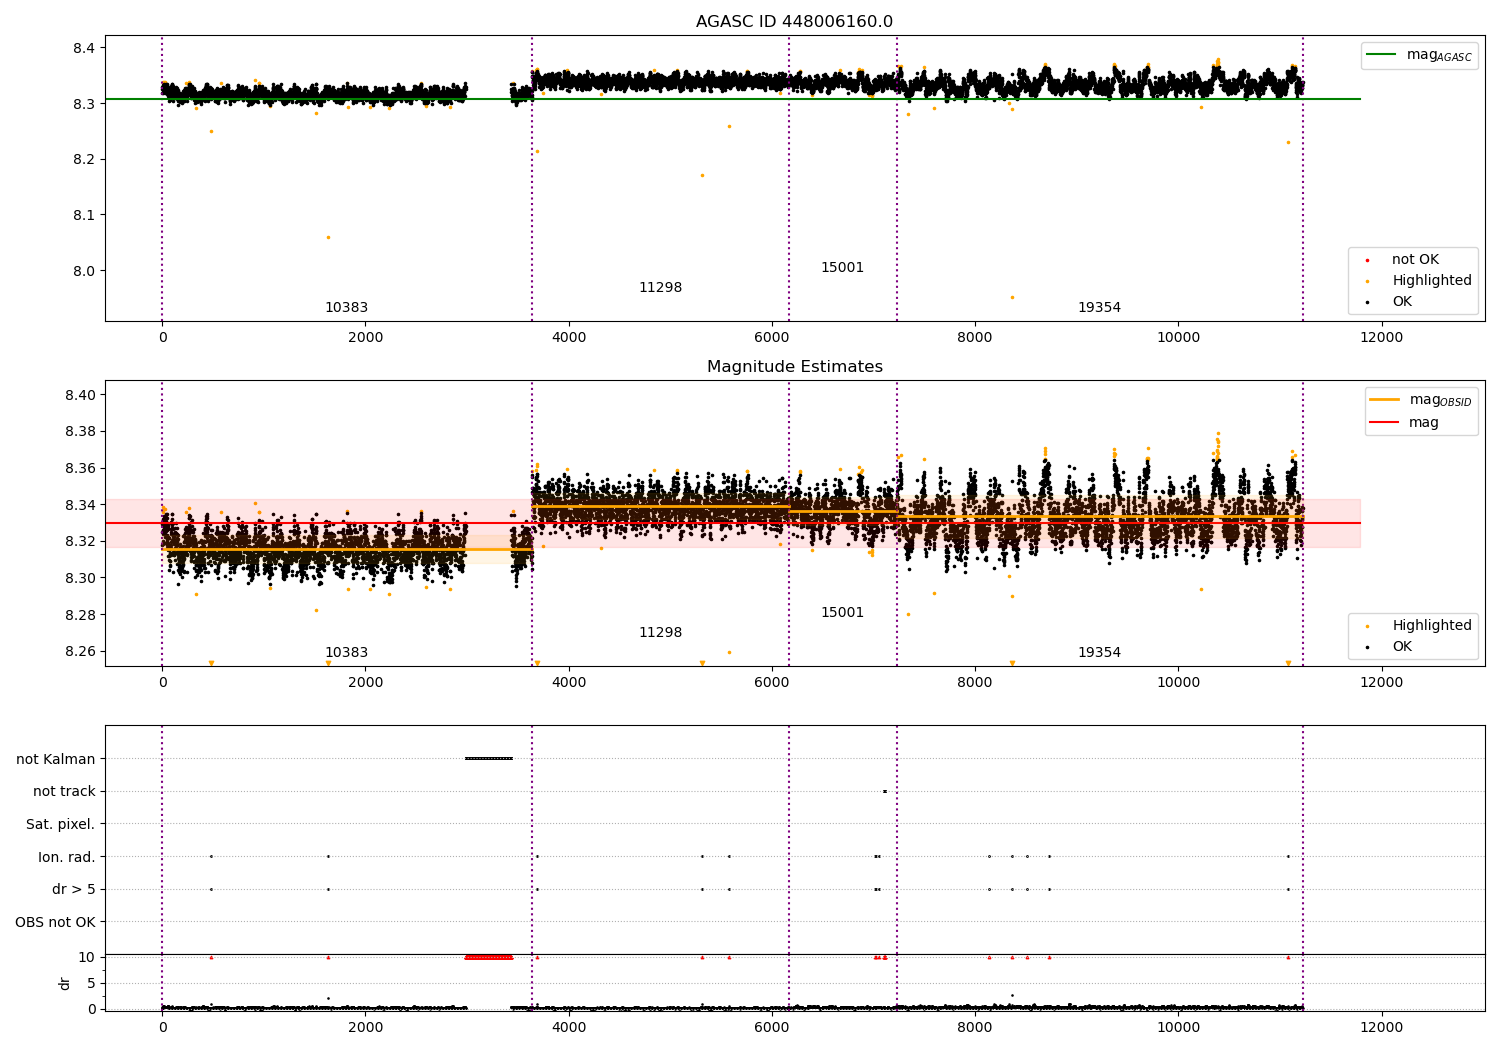Click the 8.26 tick label on middle plot y-axis
The image size is (1500, 1050).
[80, 651]
